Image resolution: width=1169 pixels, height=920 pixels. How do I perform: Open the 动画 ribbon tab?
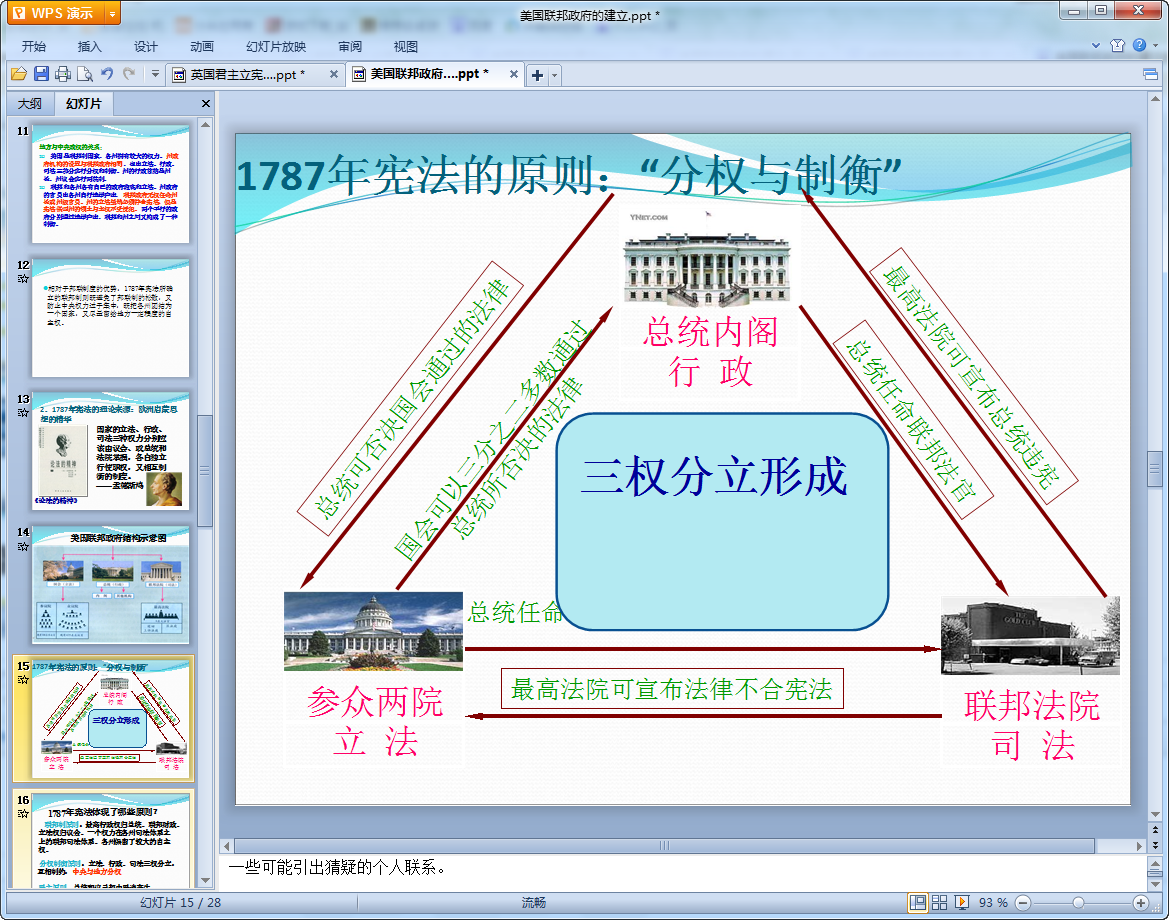pos(201,46)
